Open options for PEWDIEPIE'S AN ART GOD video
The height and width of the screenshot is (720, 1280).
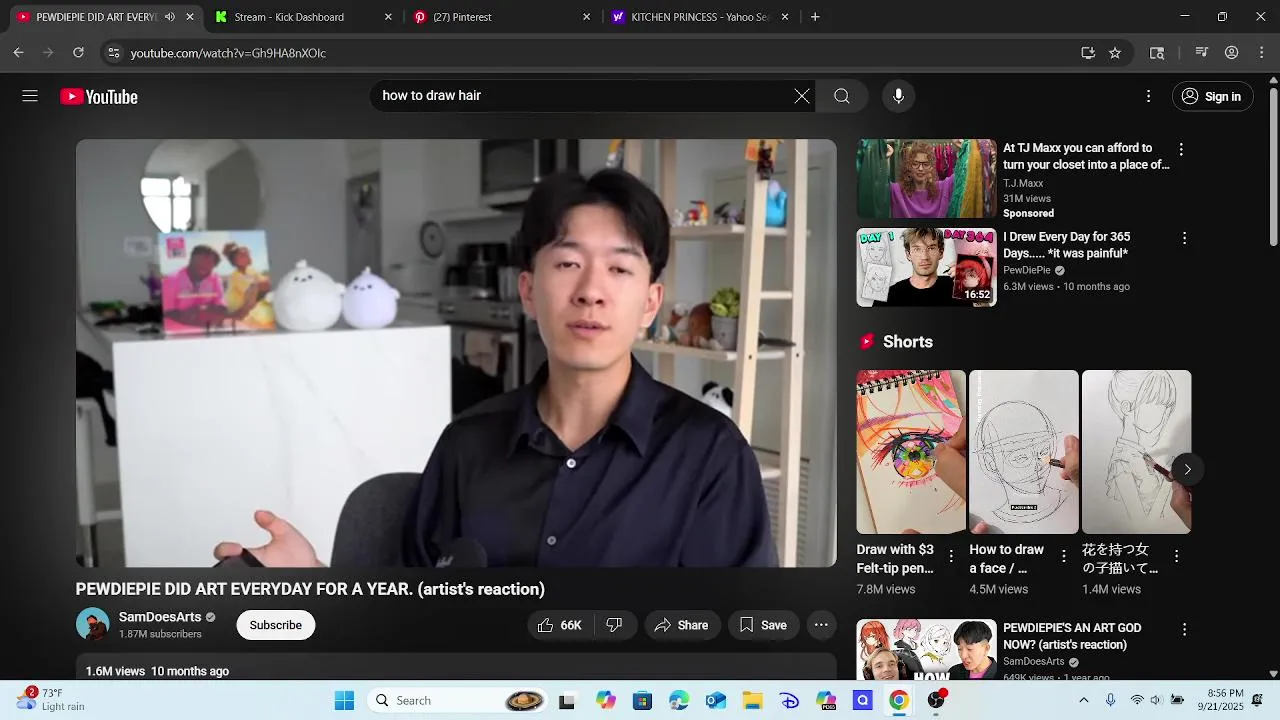tap(1184, 629)
